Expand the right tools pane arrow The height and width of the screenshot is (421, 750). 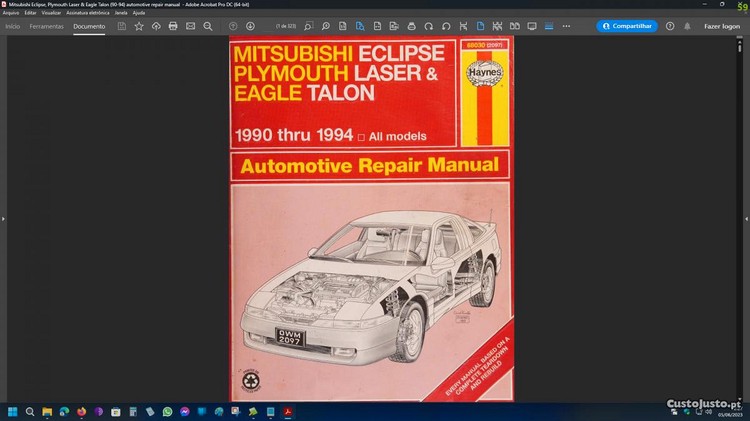pos(745,217)
